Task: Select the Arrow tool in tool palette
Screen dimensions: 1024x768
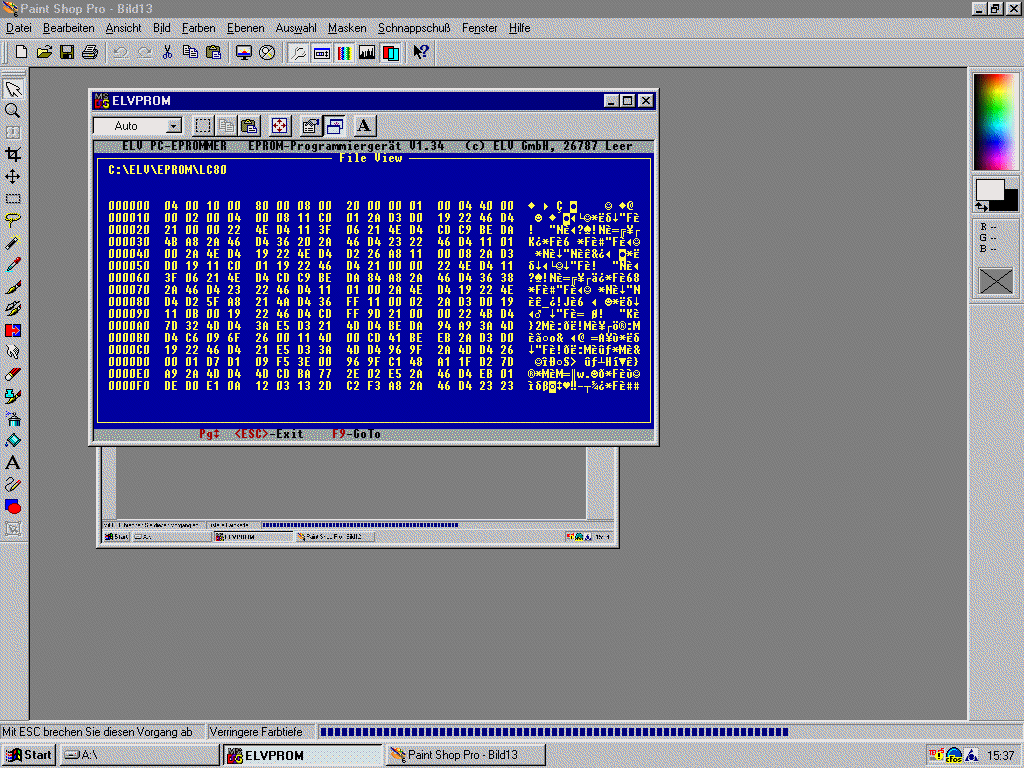Action: [x=13, y=89]
